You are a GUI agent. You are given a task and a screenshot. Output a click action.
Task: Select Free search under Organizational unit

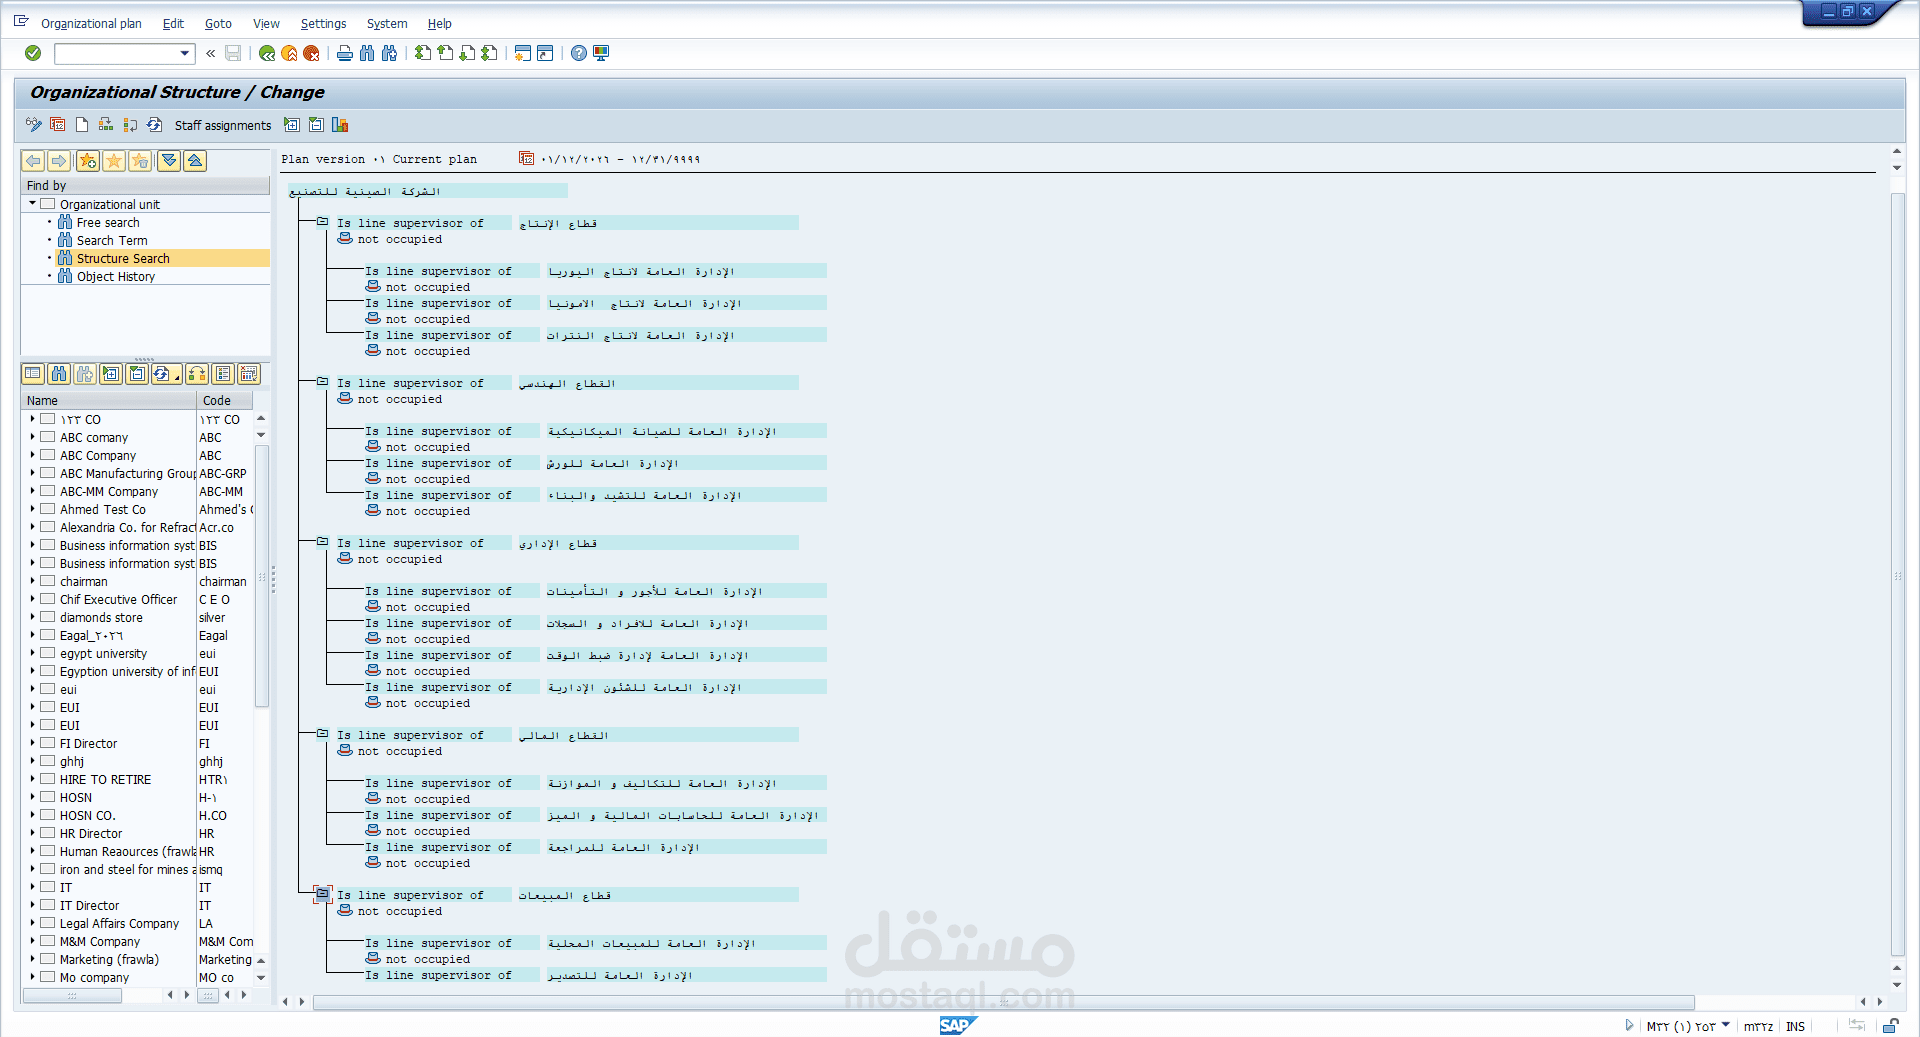(x=108, y=222)
